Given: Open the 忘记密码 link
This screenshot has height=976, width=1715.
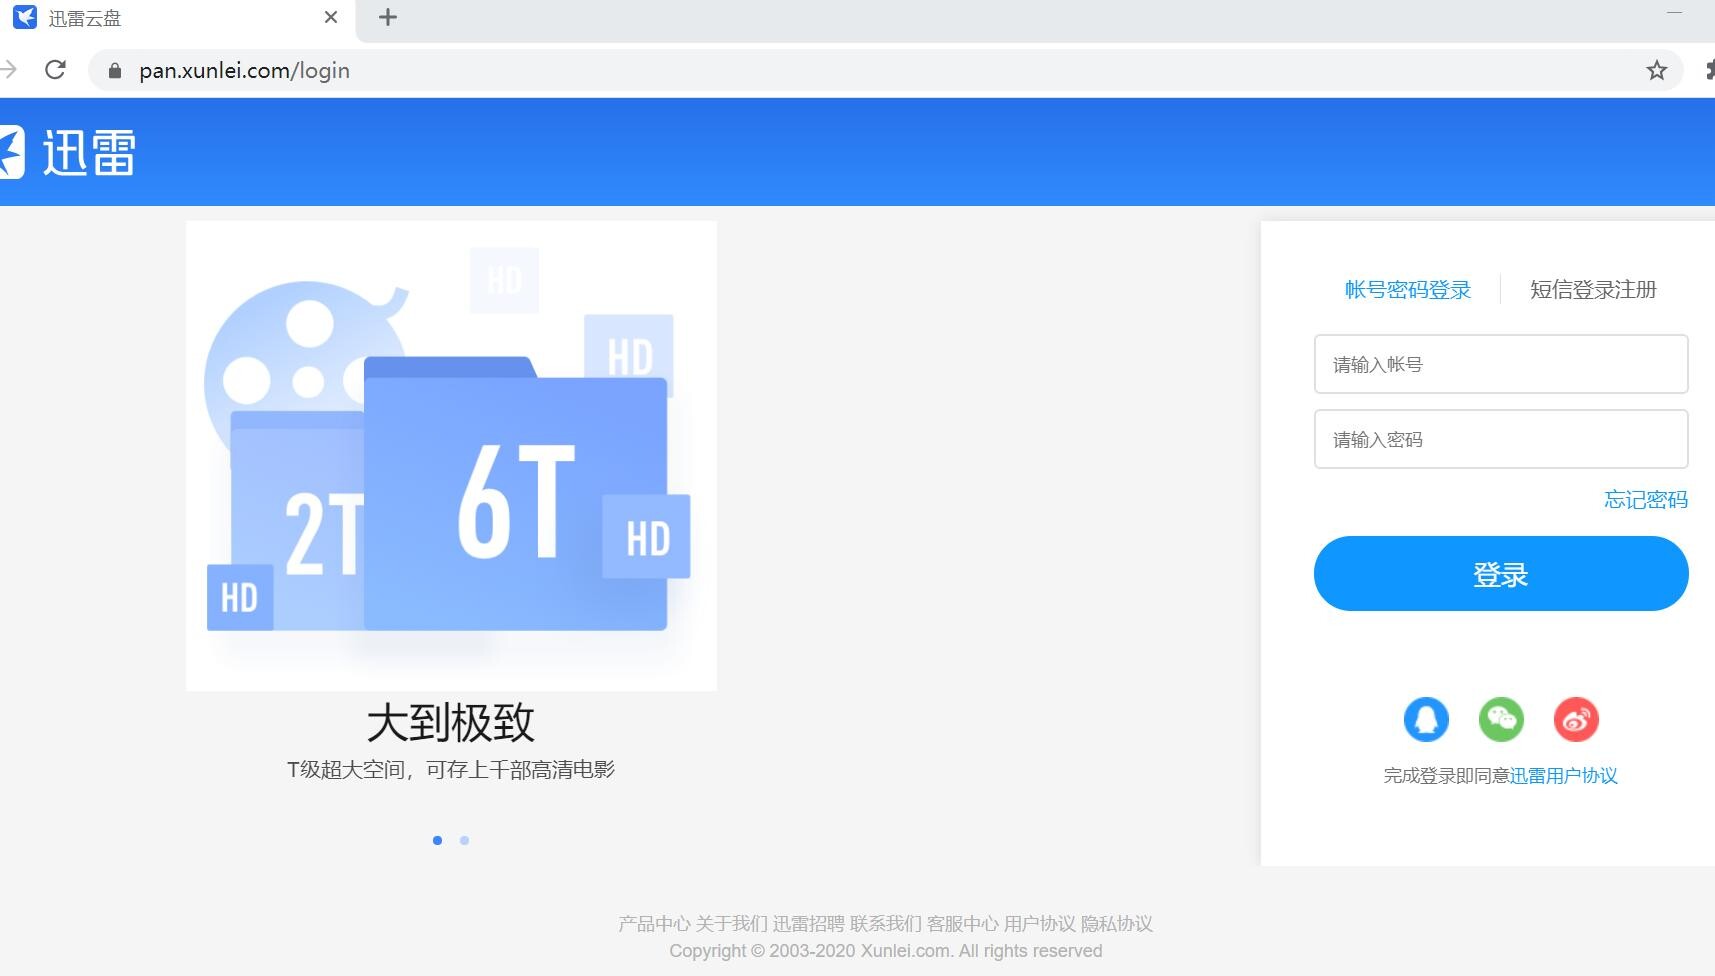Looking at the screenshot, I should pos(1645,500).
